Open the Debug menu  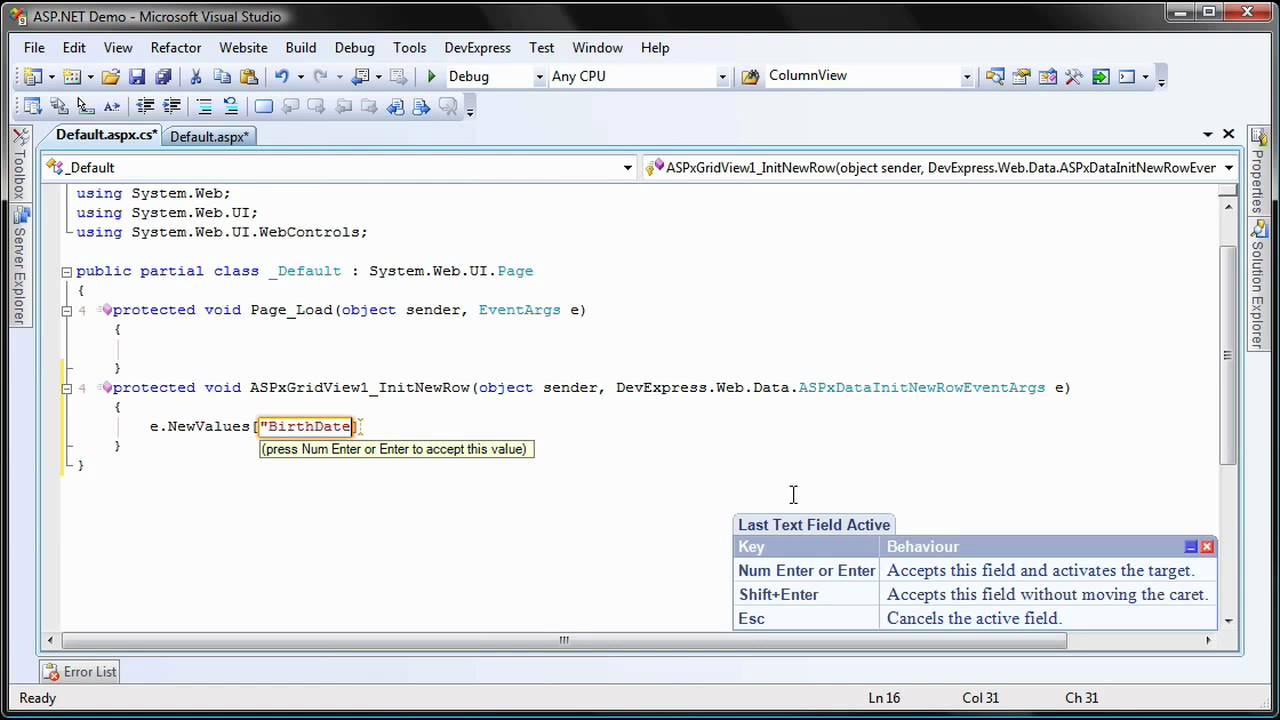coord(354,47)
